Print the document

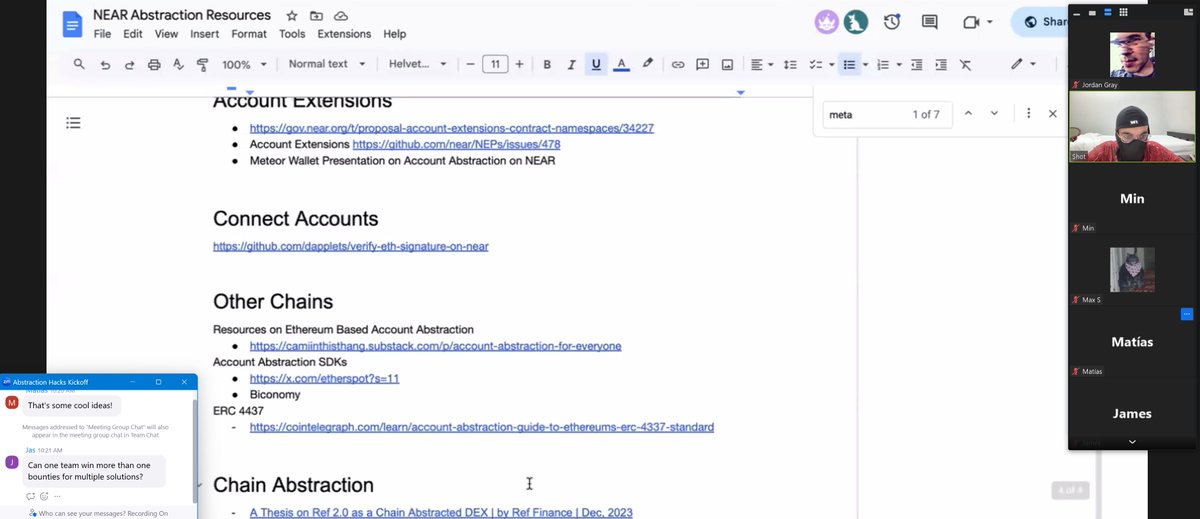(x=154, y=64)
